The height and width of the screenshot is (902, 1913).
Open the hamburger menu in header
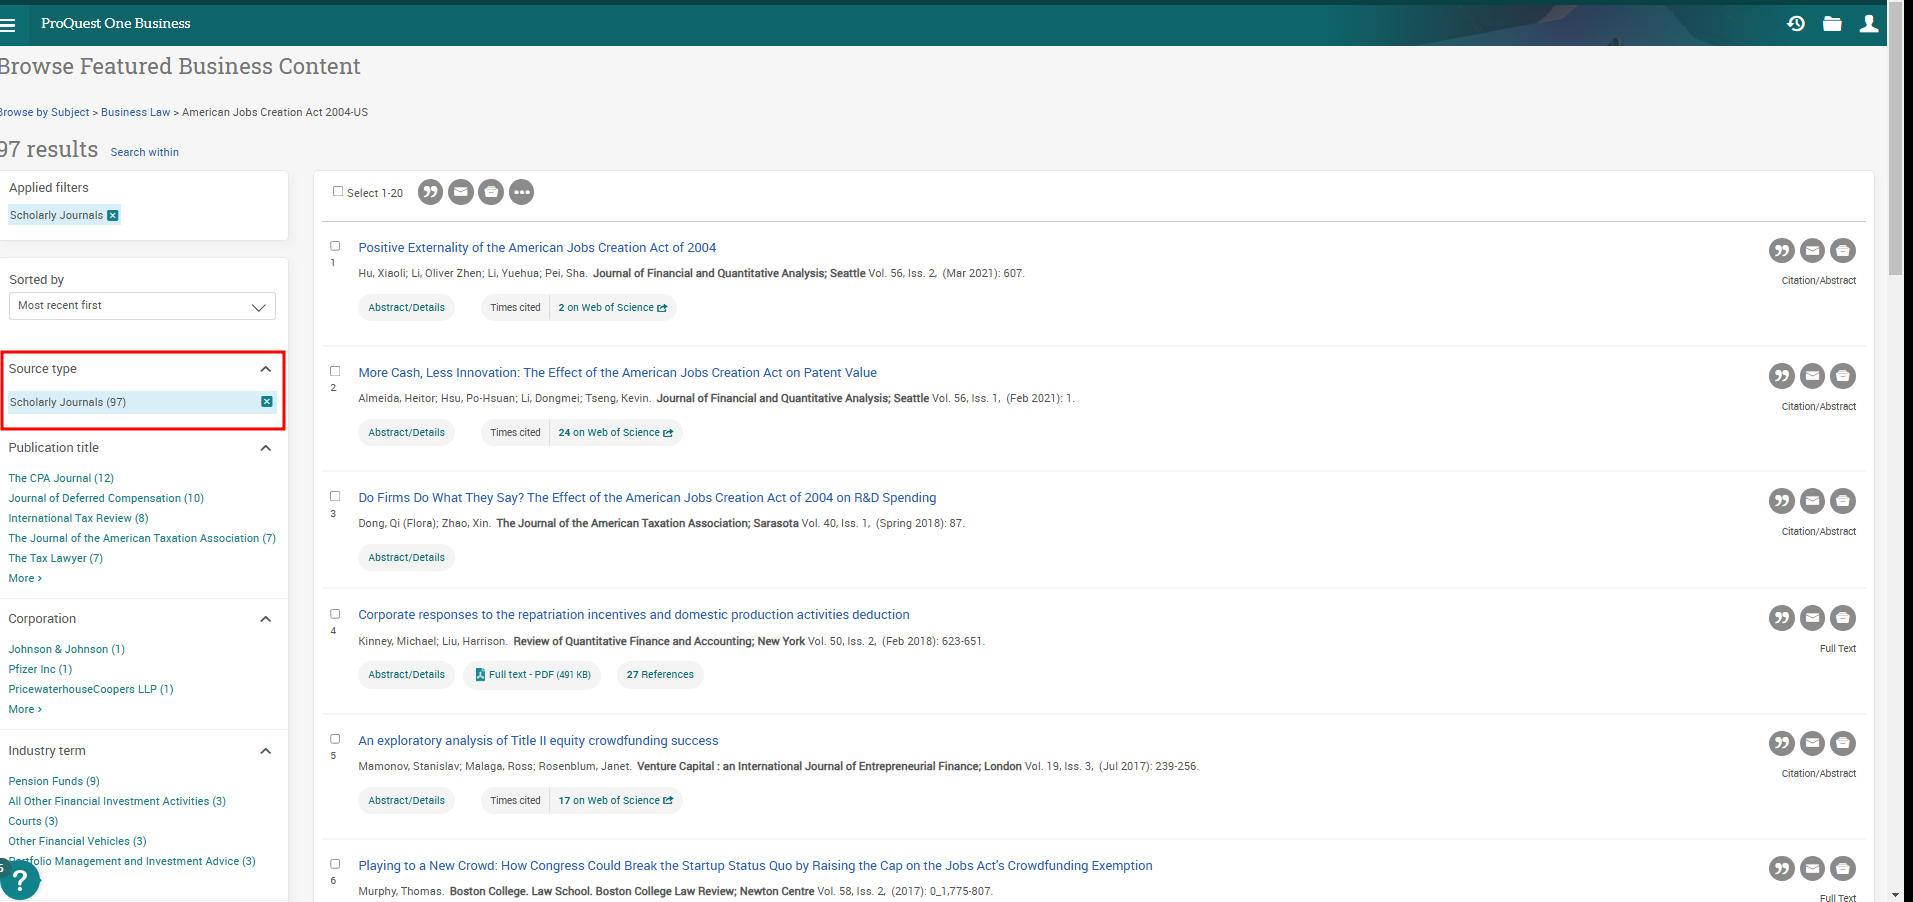8,25
